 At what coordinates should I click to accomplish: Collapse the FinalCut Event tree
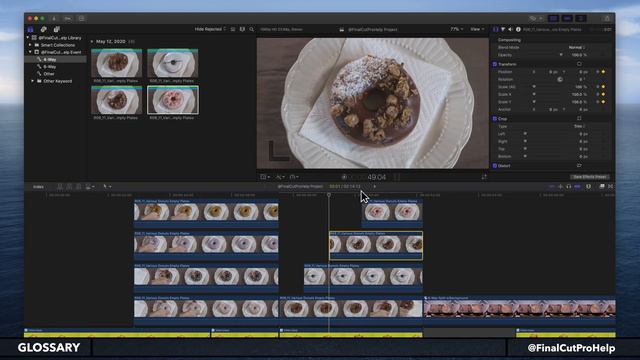coord(30,52)
